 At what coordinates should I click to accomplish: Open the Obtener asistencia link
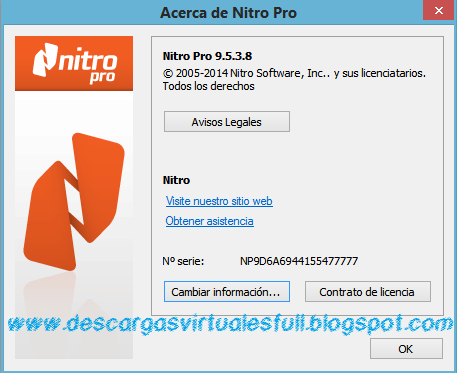209,221
